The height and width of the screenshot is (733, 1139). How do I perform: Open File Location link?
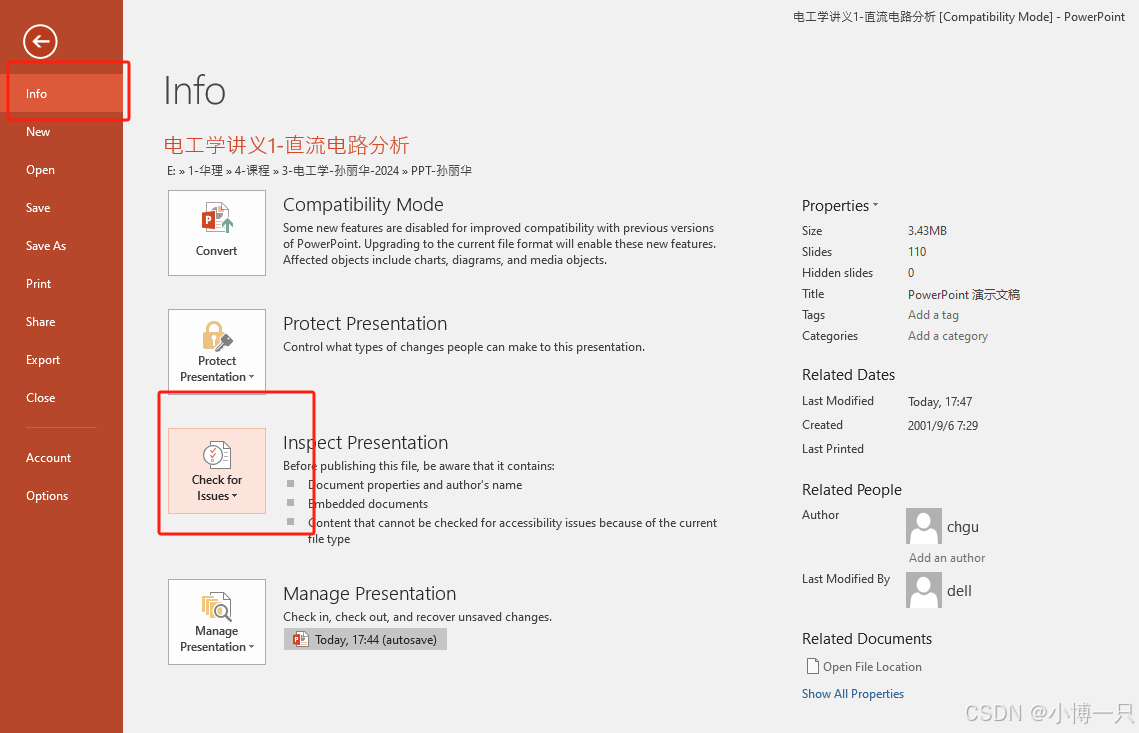click(x=864, y=666)
